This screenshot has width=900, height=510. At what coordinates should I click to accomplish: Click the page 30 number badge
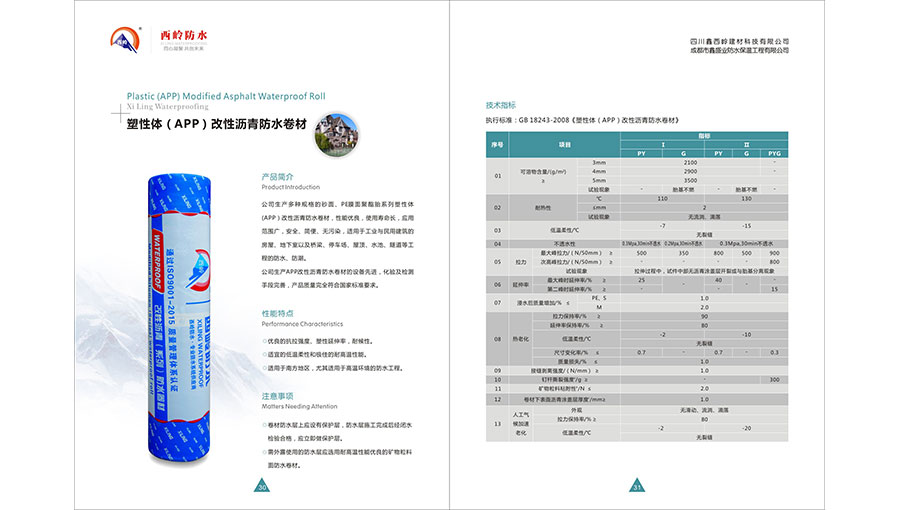tap(263, 487)
